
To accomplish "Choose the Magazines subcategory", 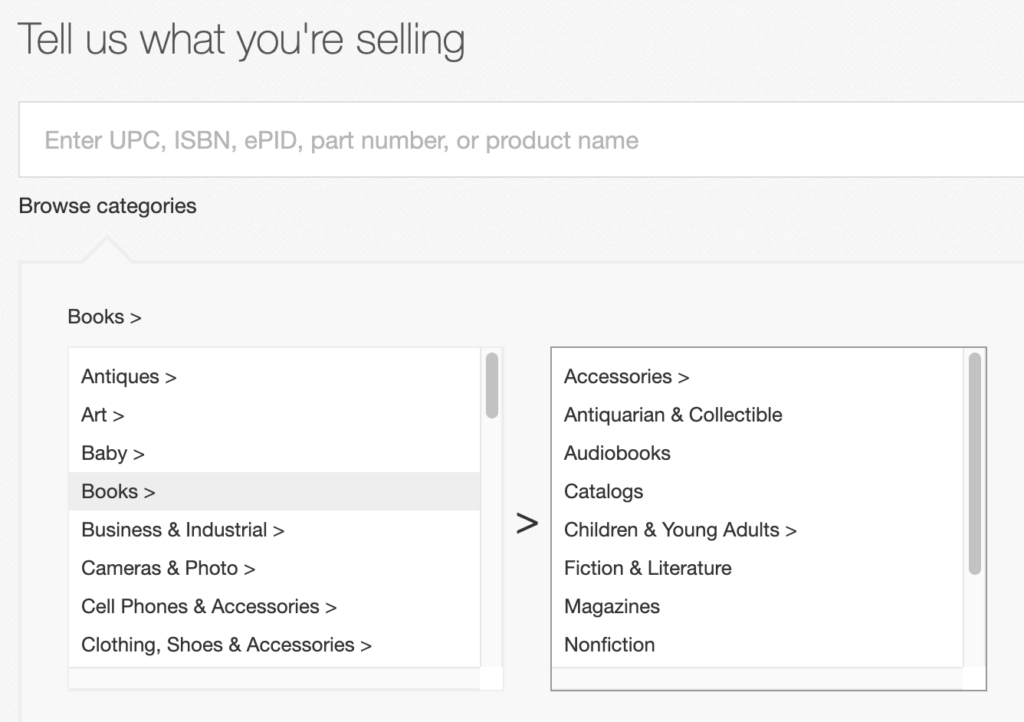I will pos(758,606).
